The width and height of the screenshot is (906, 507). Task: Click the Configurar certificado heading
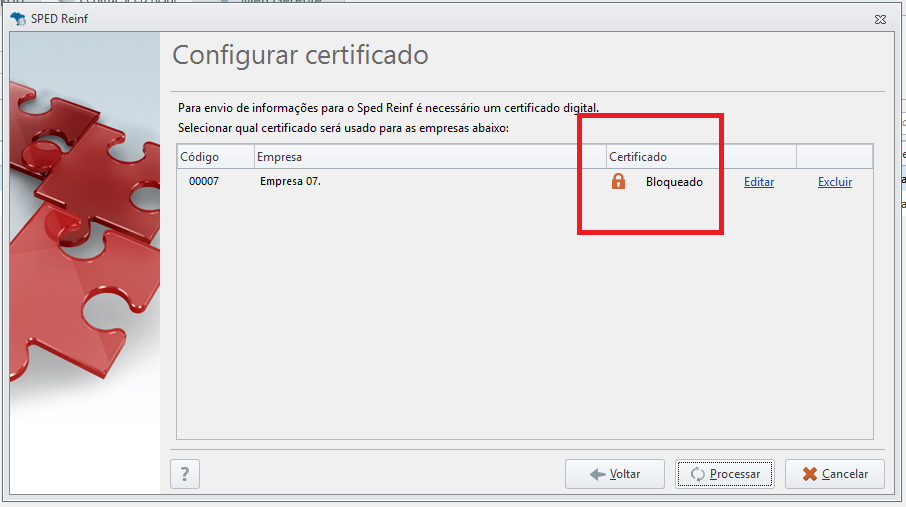point(300,55)
